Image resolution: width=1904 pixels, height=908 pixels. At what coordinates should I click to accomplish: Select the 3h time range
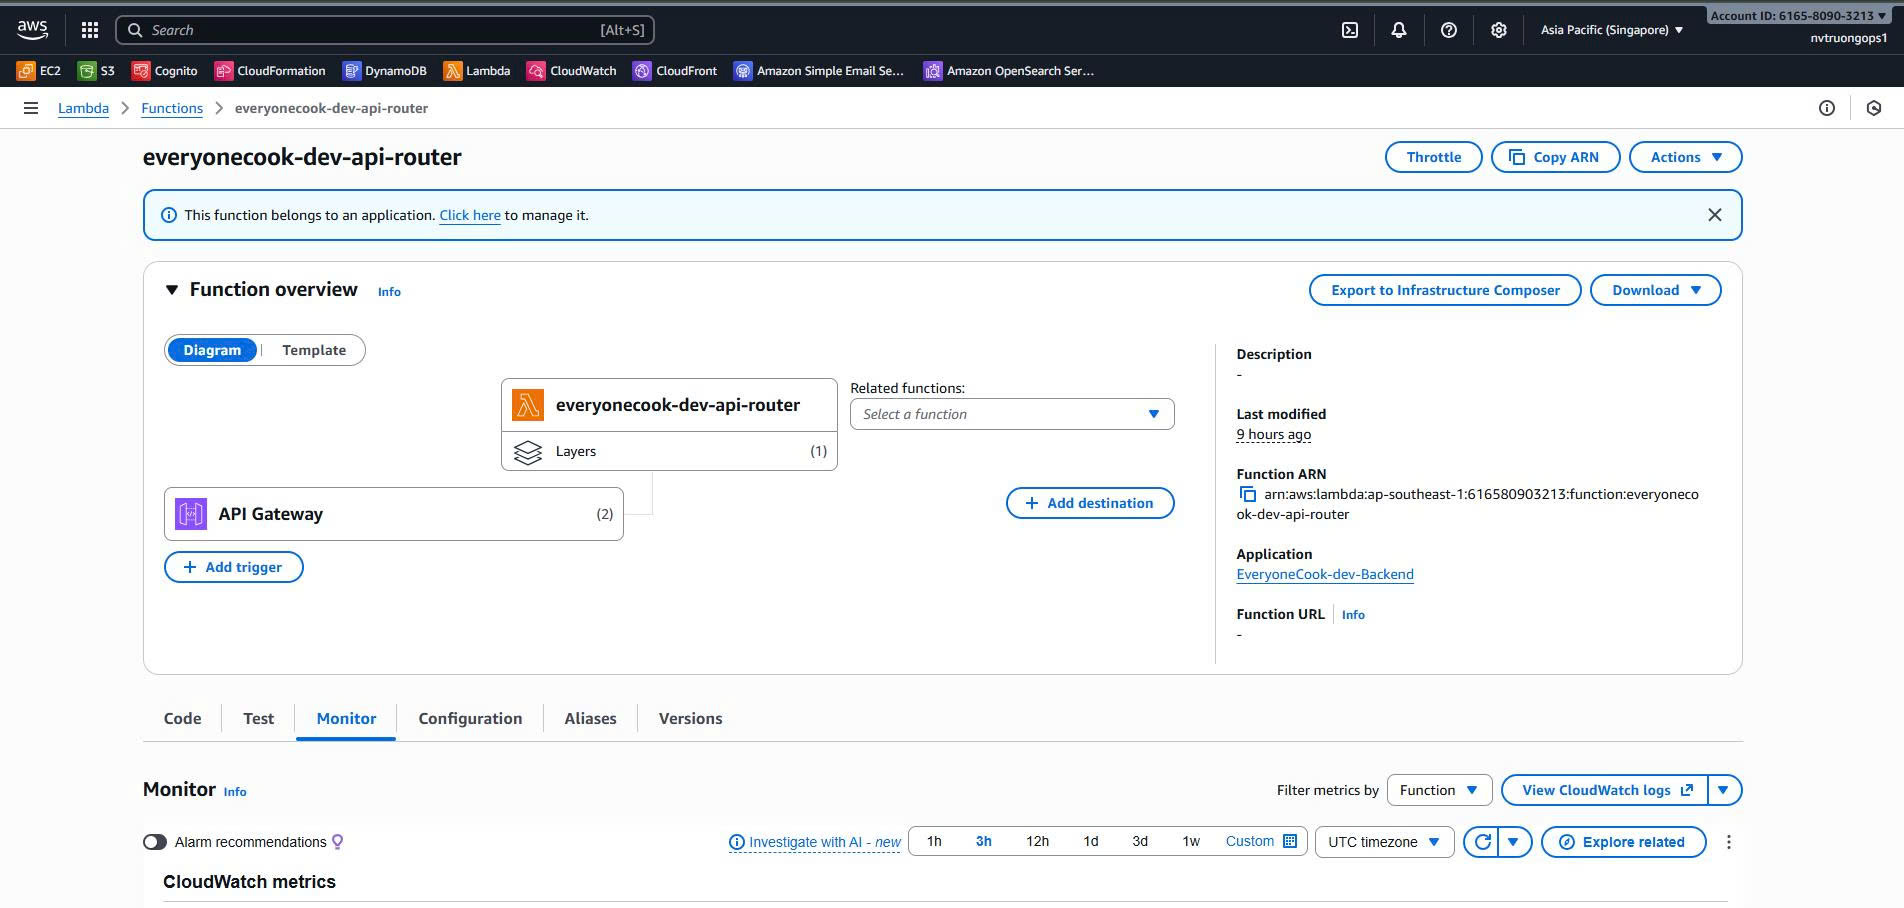pos(984,841)
